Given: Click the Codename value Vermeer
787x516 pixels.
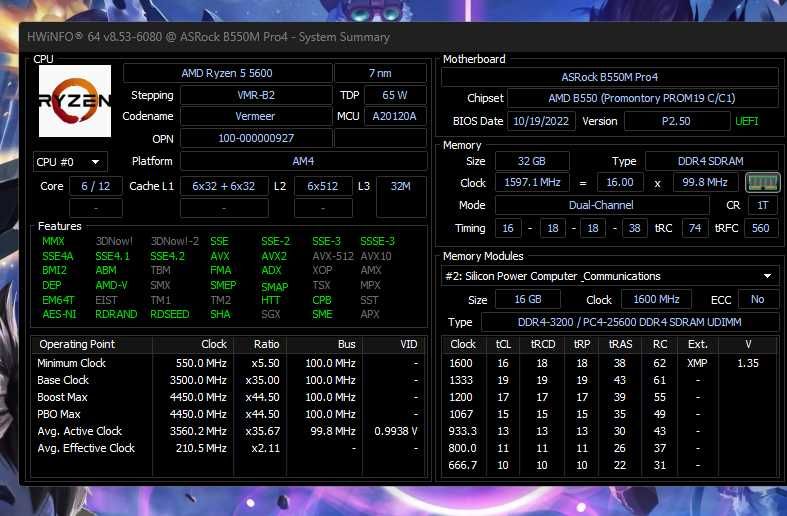Looking at the screenshot, I should point(256,116).
